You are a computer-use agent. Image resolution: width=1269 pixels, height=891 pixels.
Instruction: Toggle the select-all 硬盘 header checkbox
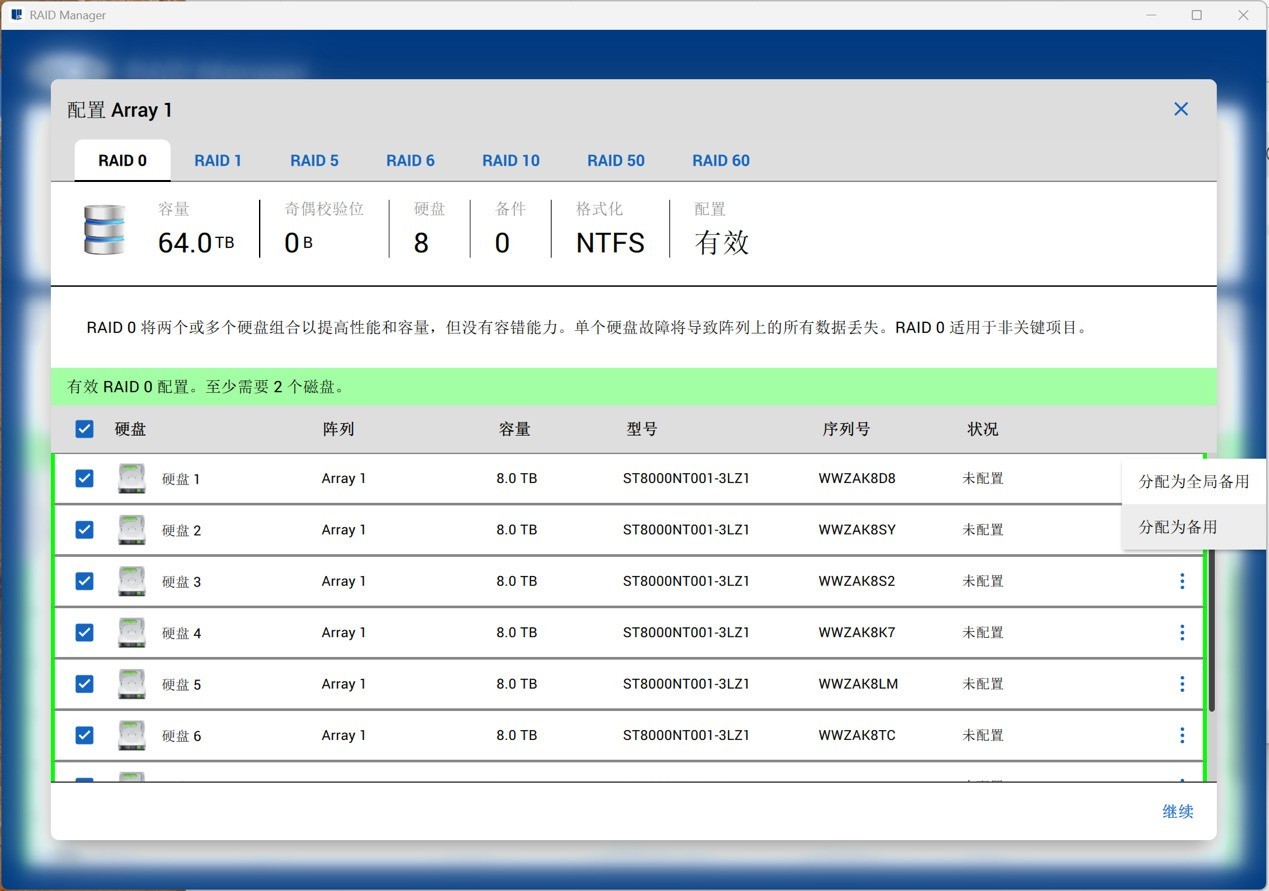pyautogui.click(x=84, y=429)
